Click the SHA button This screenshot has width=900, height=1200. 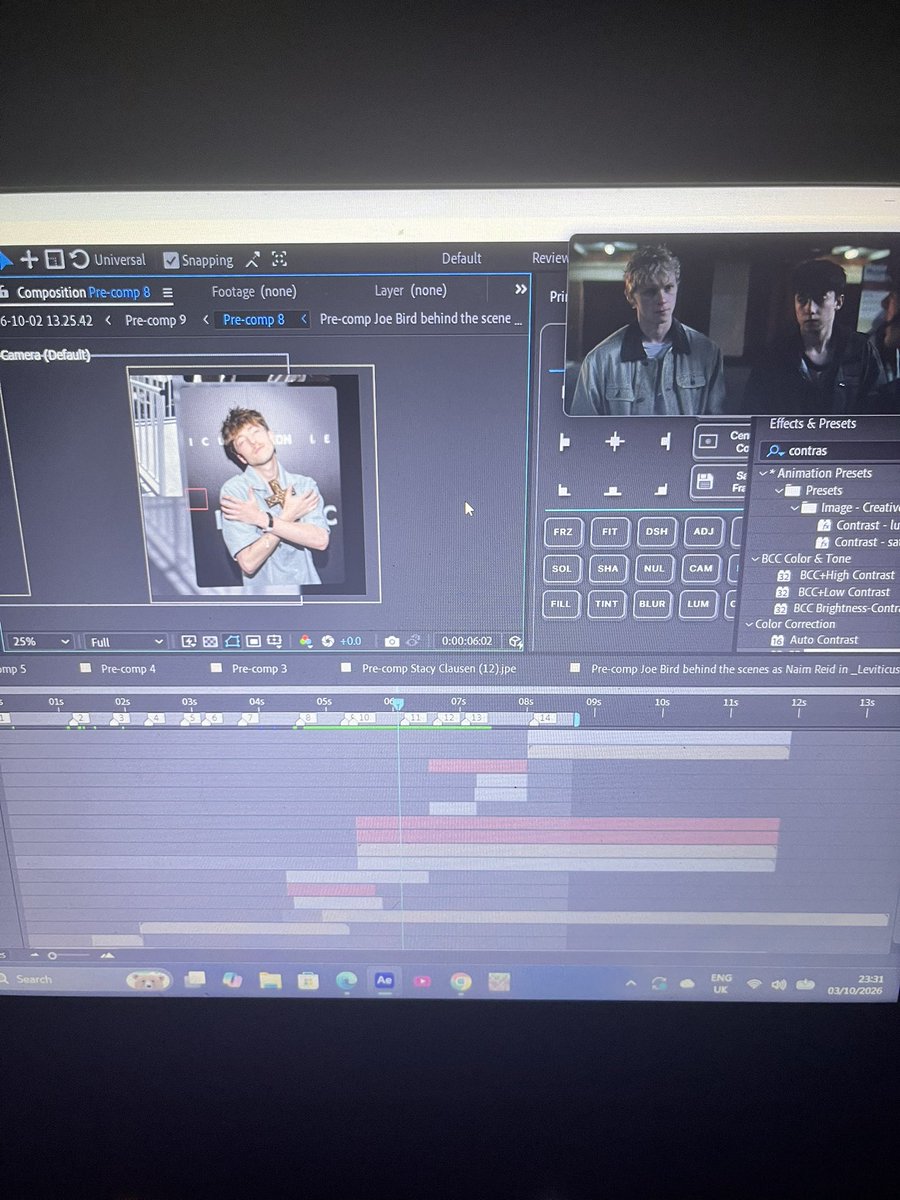click(x=608, y=568)
